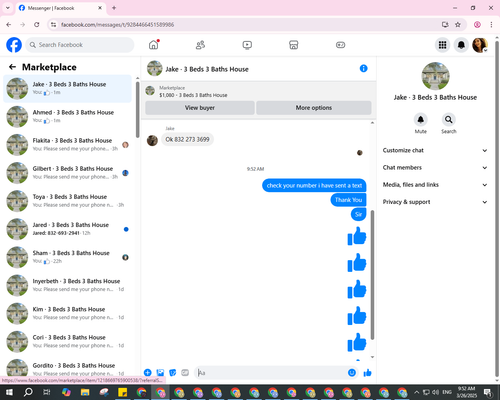Click the Search Facebook input field

(x=80, y=45)
